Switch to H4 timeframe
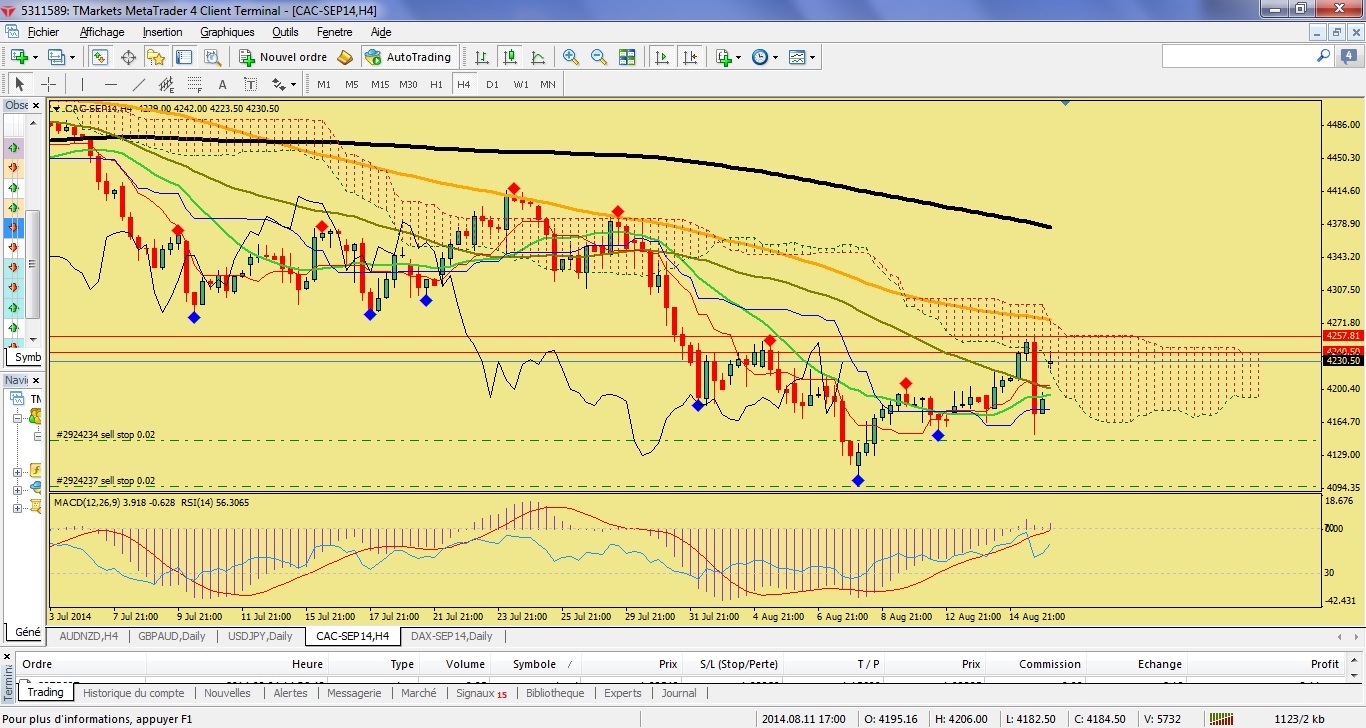 [x=464, y=84]
